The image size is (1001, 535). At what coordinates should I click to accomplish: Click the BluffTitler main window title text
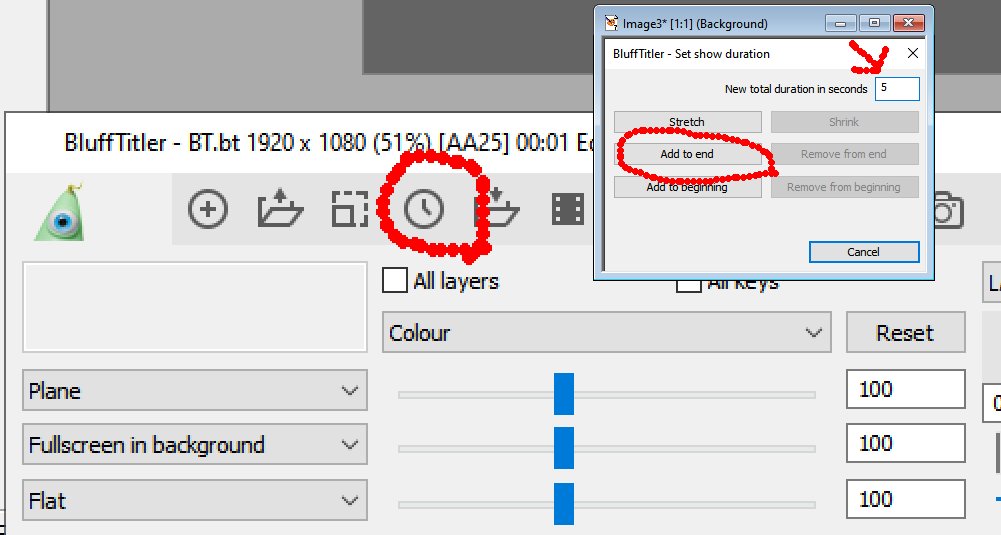328,142
